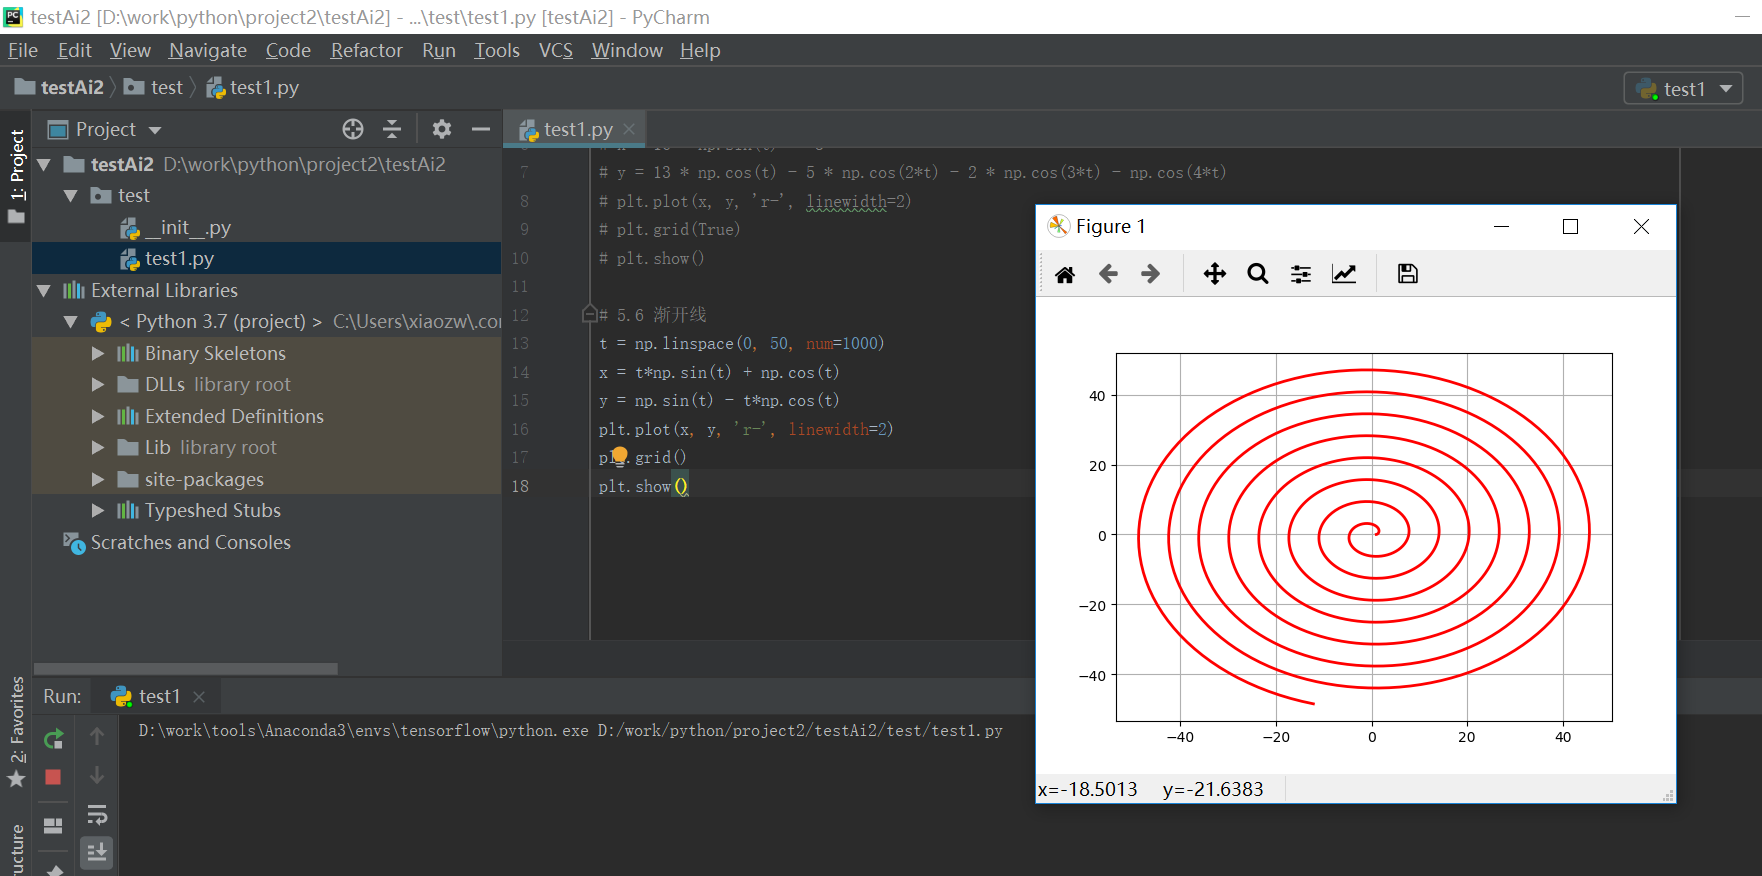Image resolution: width=1762 pixels, height=876 pixels.
Task: Select the test1 tab in Run panel
Action: pyautogui.click(x=158, y=696)
